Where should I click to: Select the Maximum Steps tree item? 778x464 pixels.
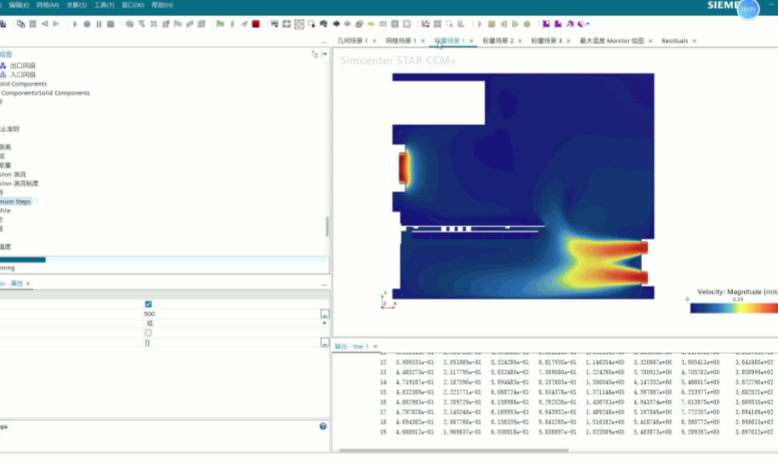15,201
